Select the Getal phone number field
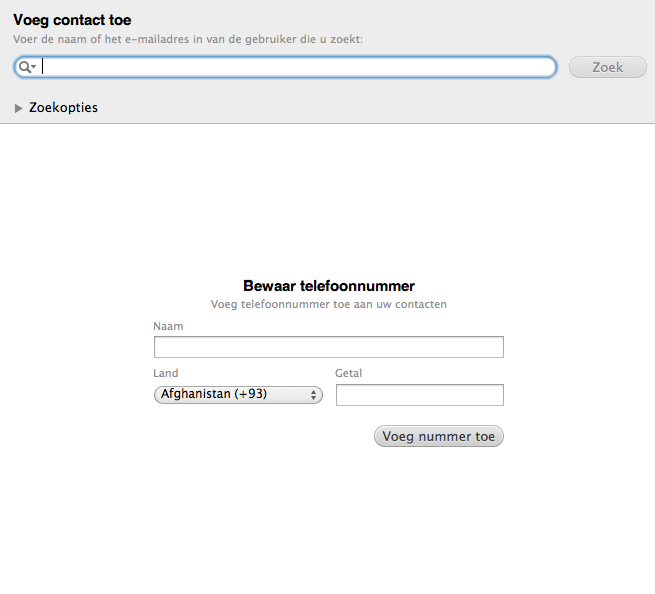This screenshot has height=594, width=655. point(419,395)
